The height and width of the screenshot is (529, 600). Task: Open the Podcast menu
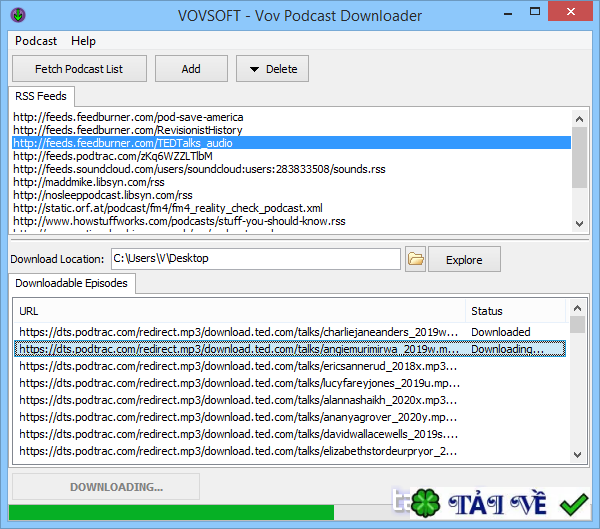point(36,41)
